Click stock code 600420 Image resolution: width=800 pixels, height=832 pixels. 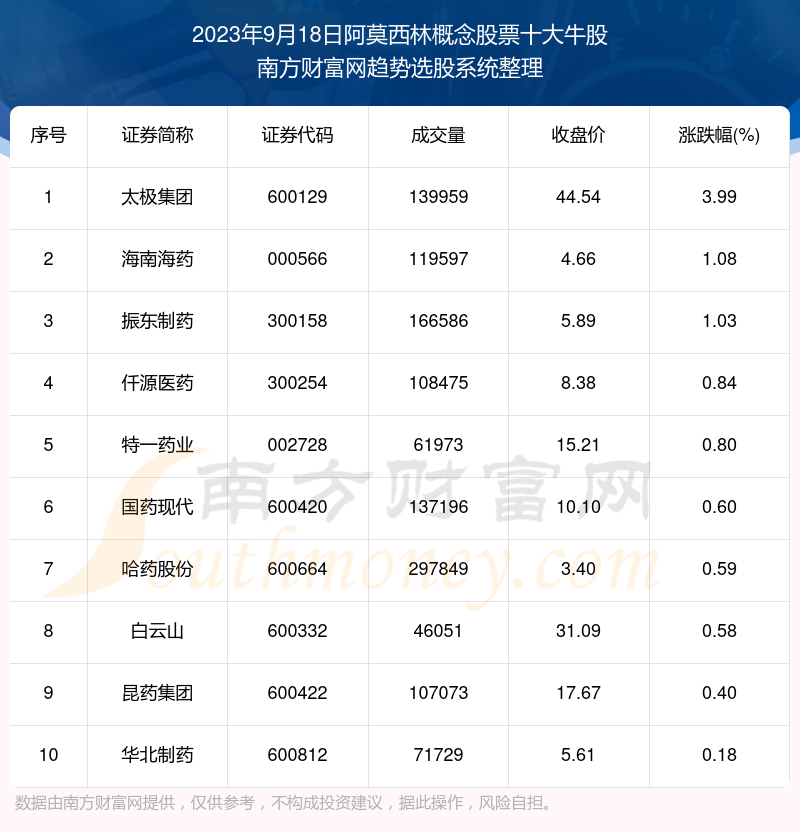tap(297, 507)
